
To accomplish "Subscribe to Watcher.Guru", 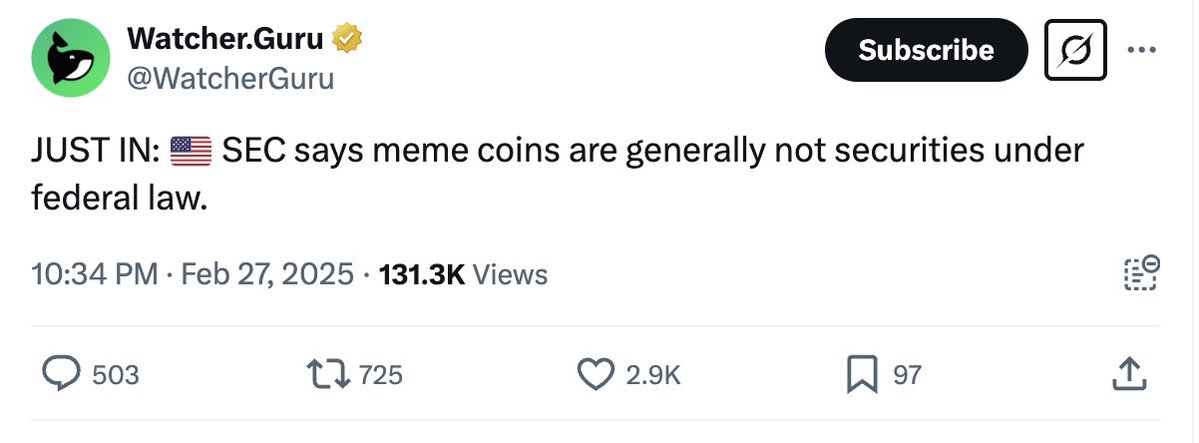I will point(926,50).
